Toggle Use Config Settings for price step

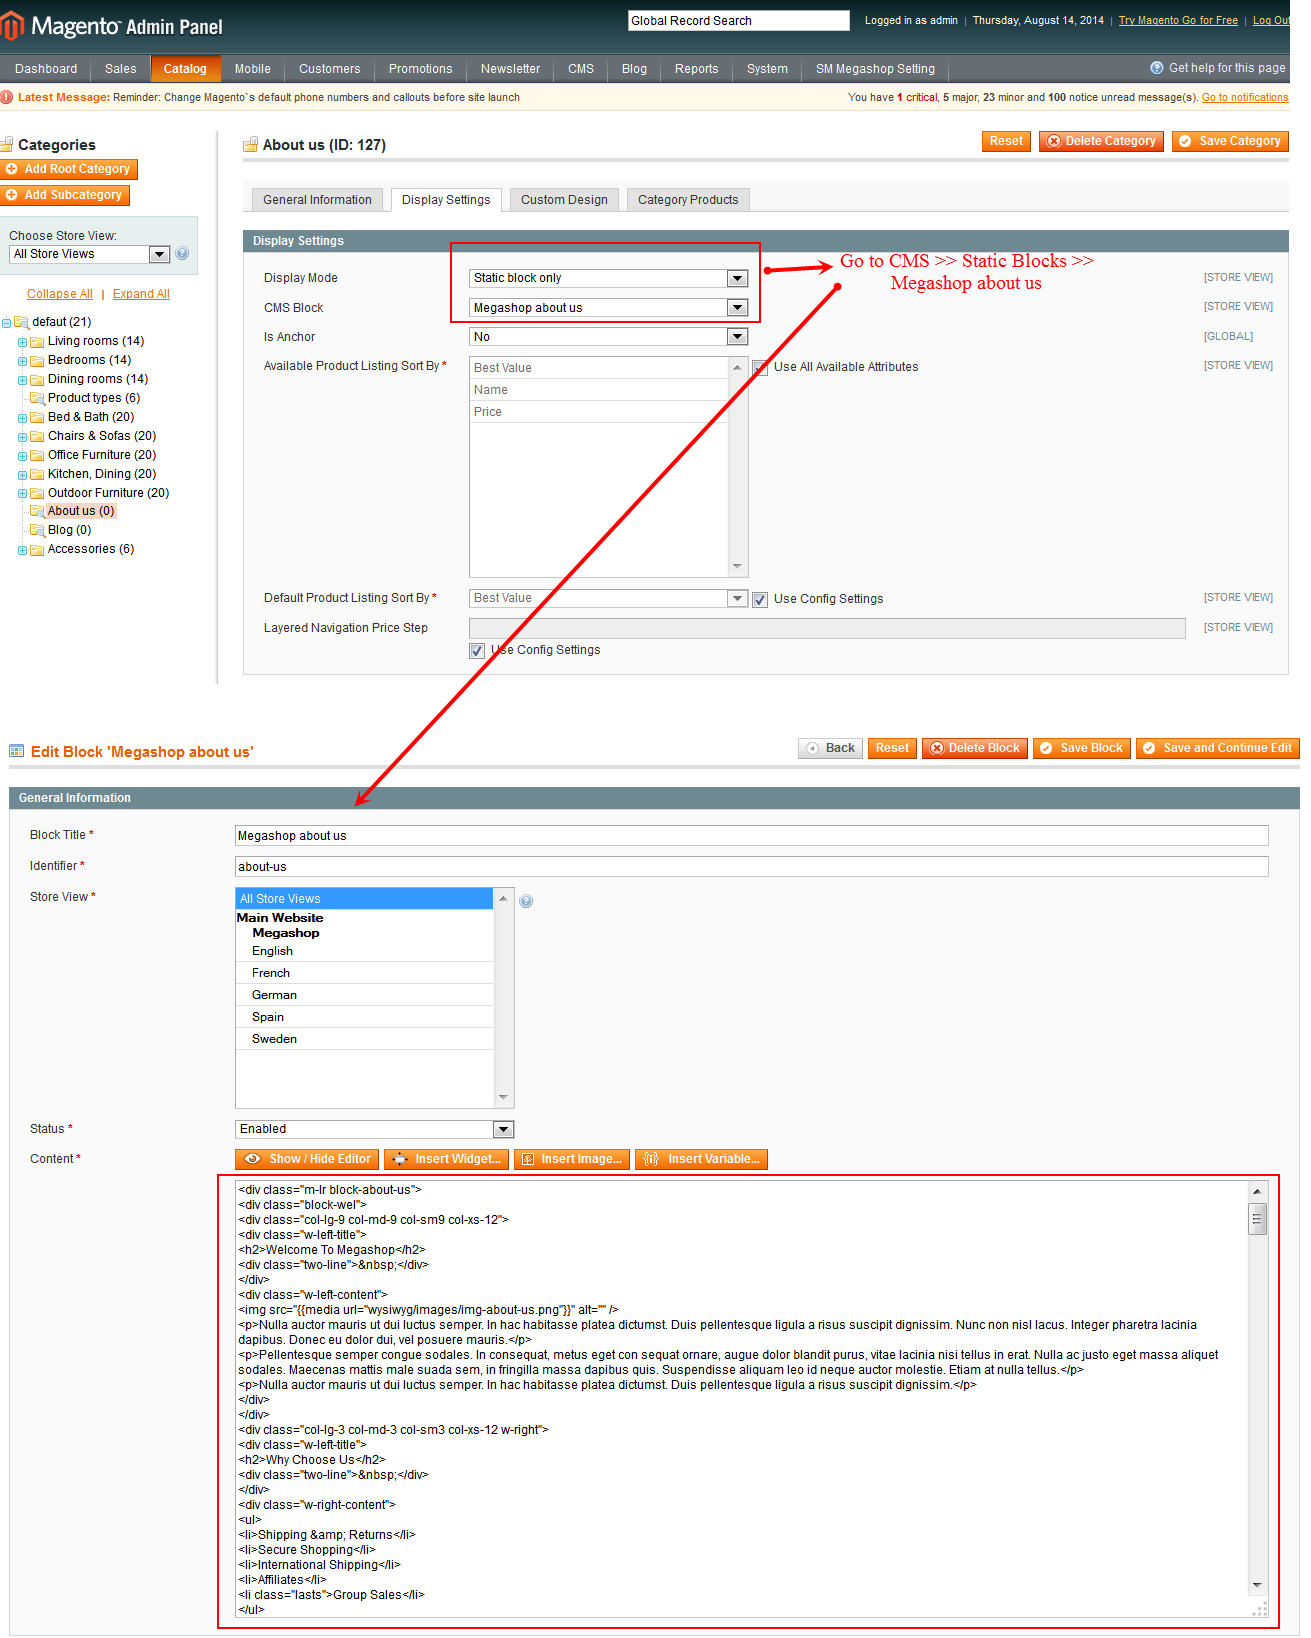coord(477,651)
